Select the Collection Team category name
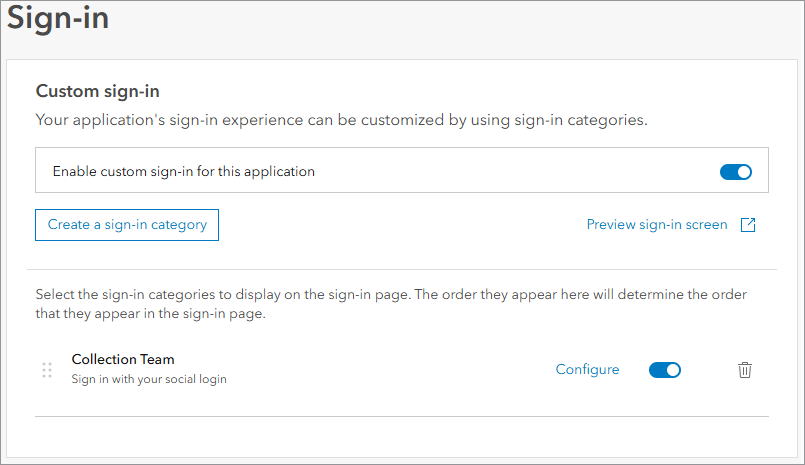This screenshot has height=465, width=805. (123, 359)
